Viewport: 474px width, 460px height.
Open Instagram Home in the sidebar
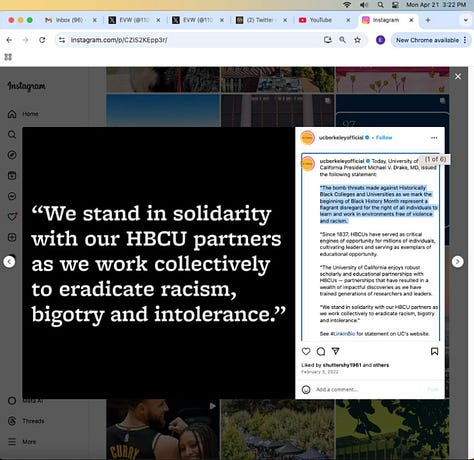pos(23,114)
